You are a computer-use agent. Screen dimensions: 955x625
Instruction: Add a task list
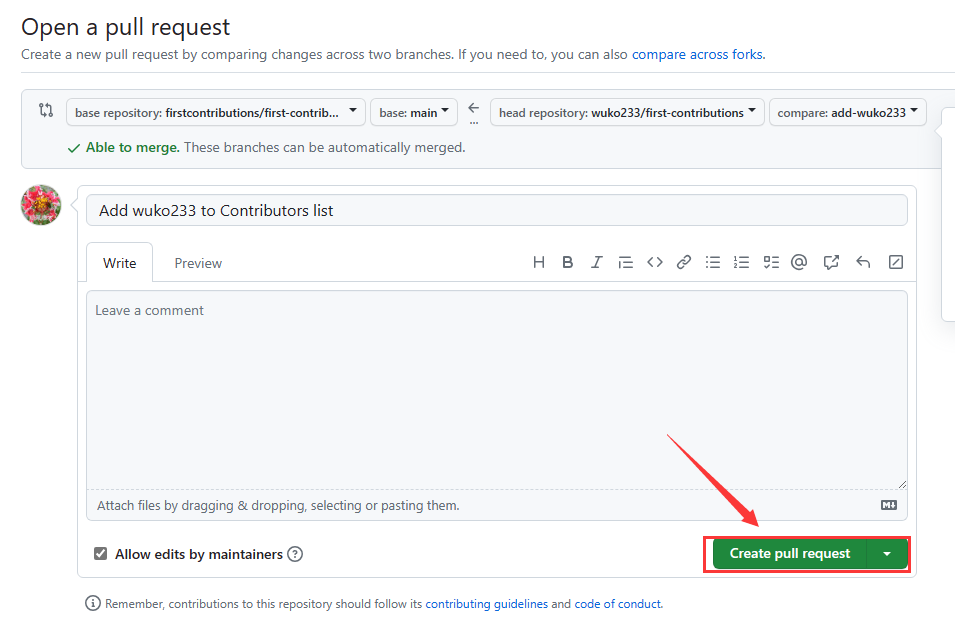point(771,263)
